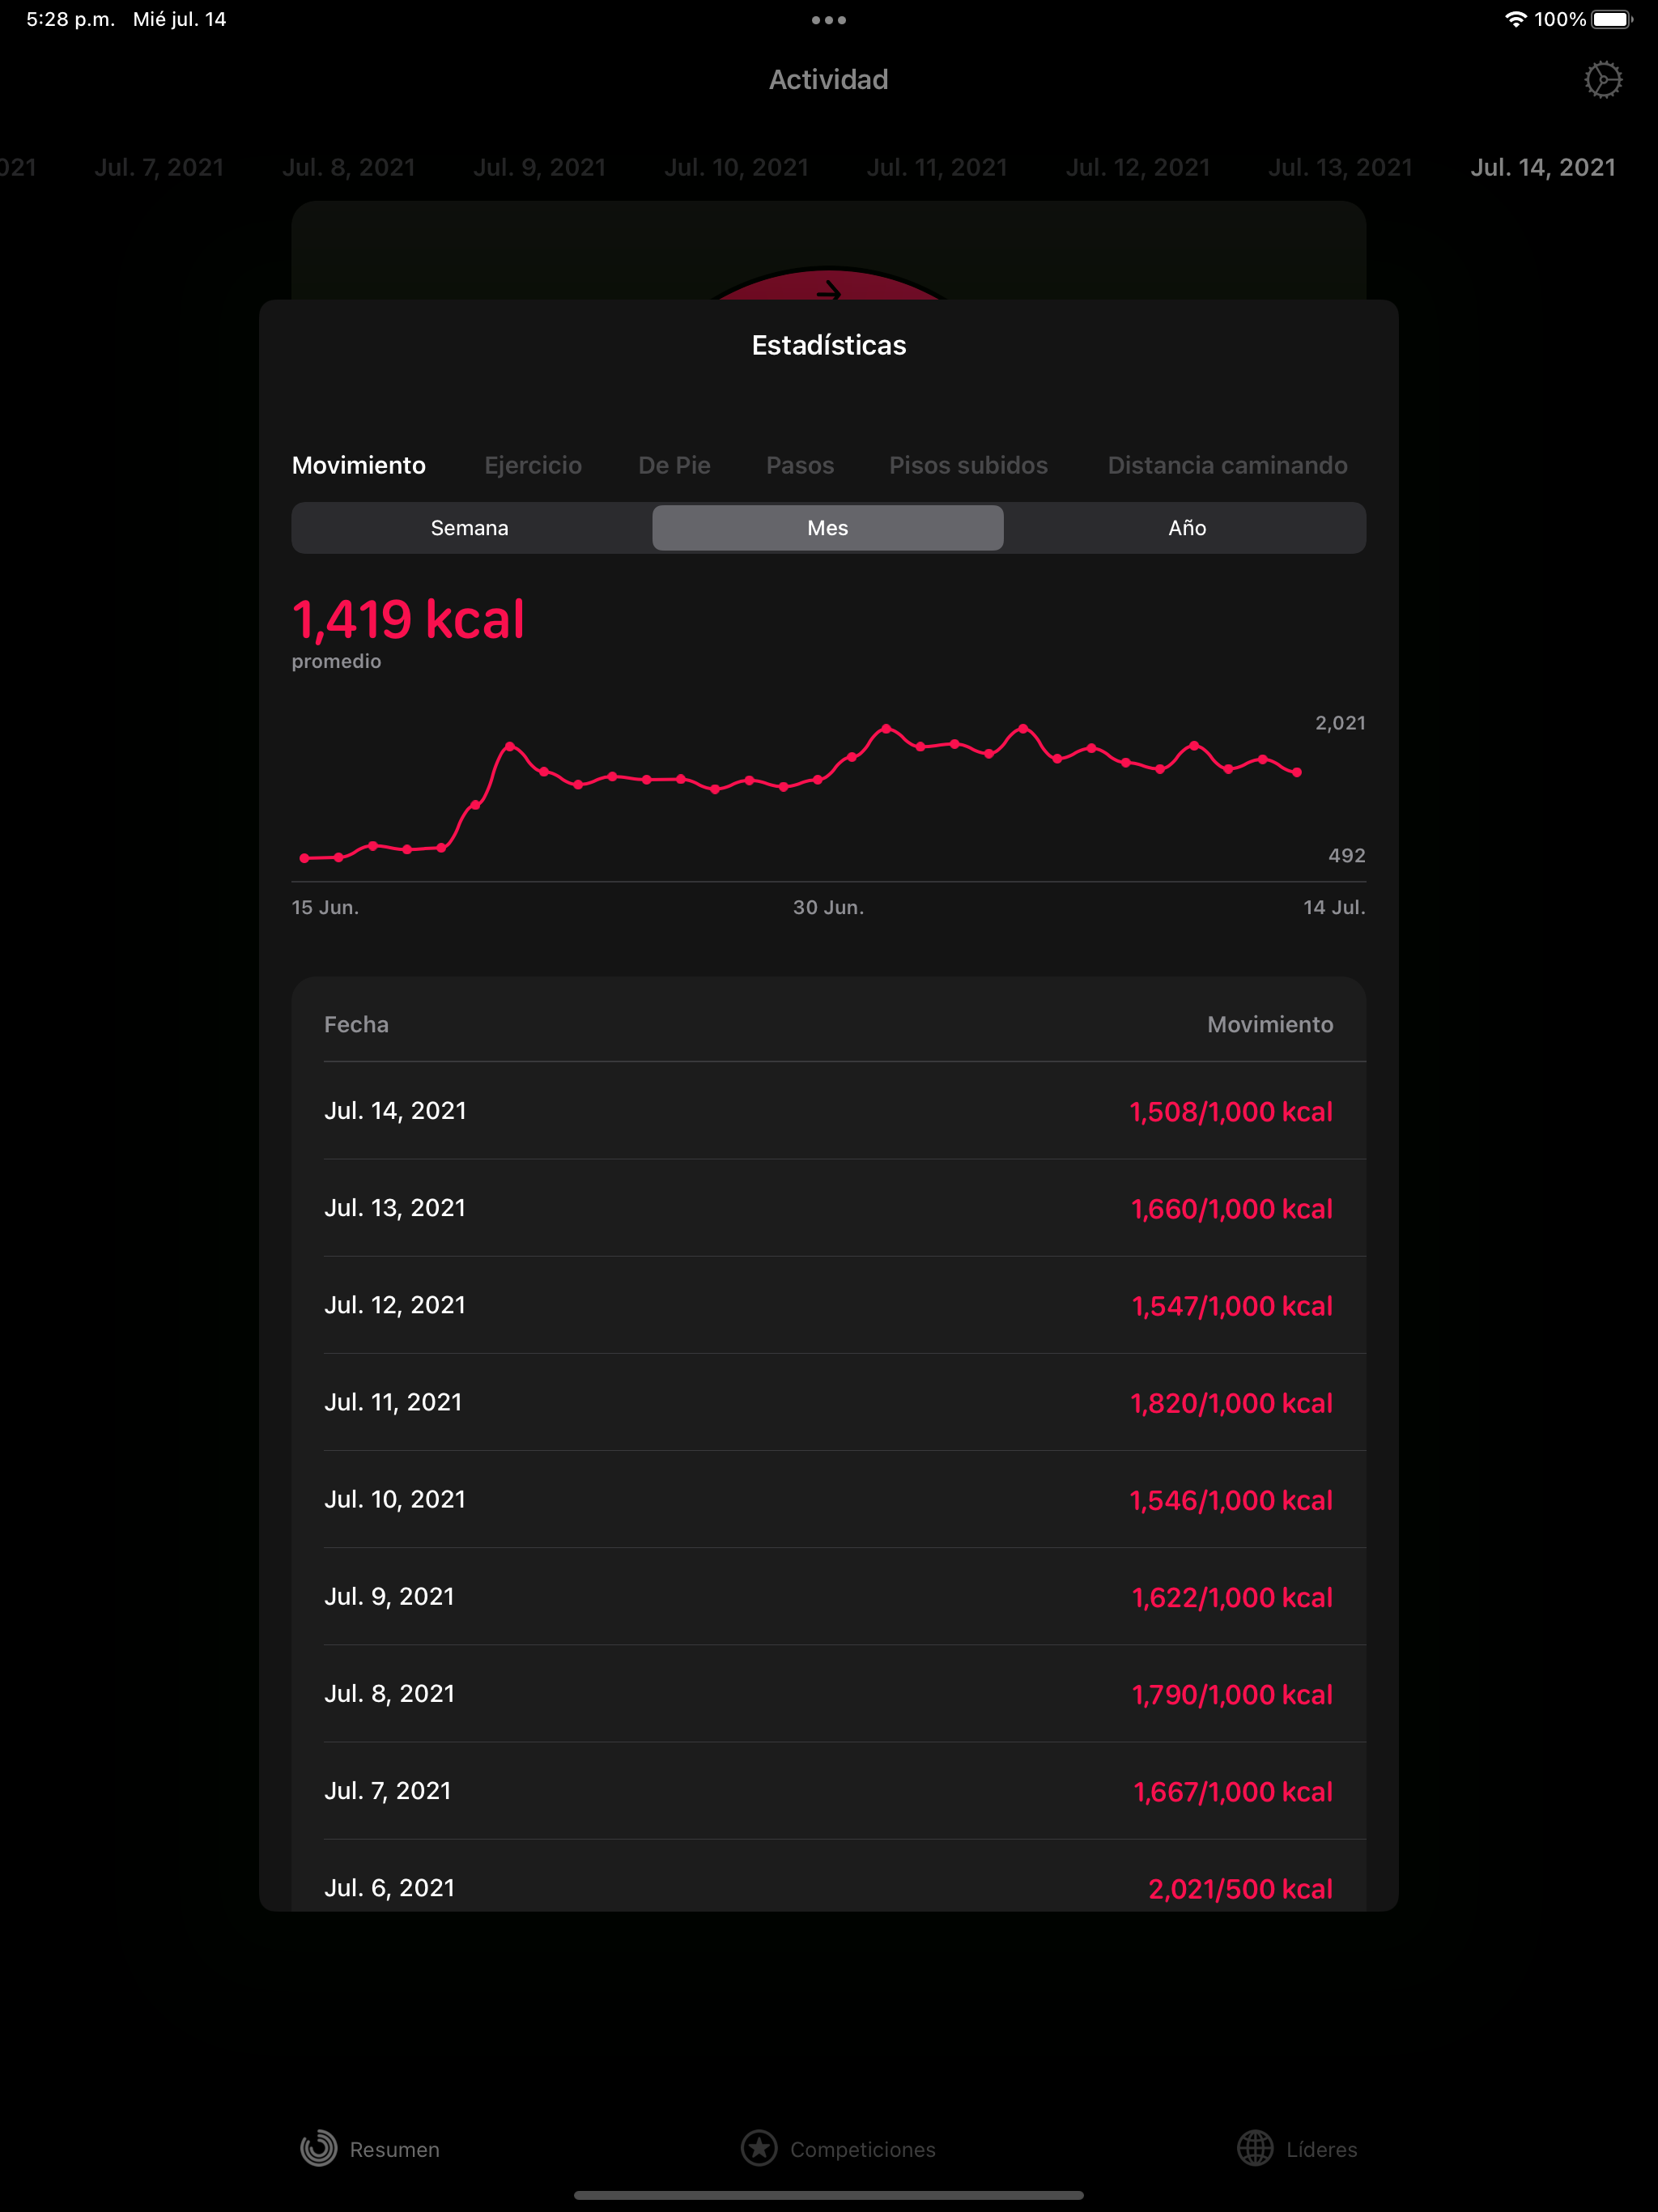
Task: Tap the Competiciones star icon
Action: 759,2148
